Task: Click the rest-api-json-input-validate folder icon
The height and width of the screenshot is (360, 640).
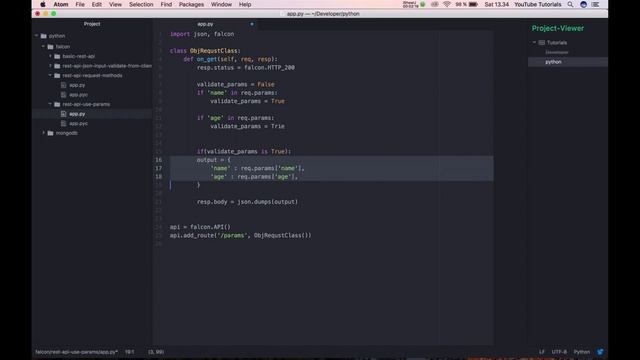Action: [57, 66]
